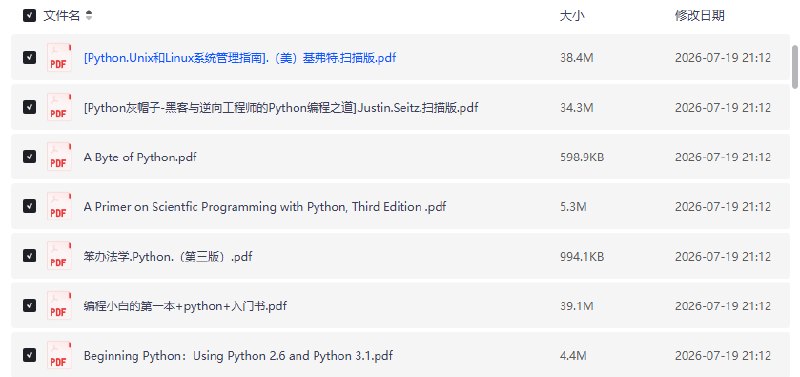This screenshot has height=377, width=800.
Task: Open Beginning Python: Using Python 2.6 and 3.1.pdf
Action: pos(238,356)
